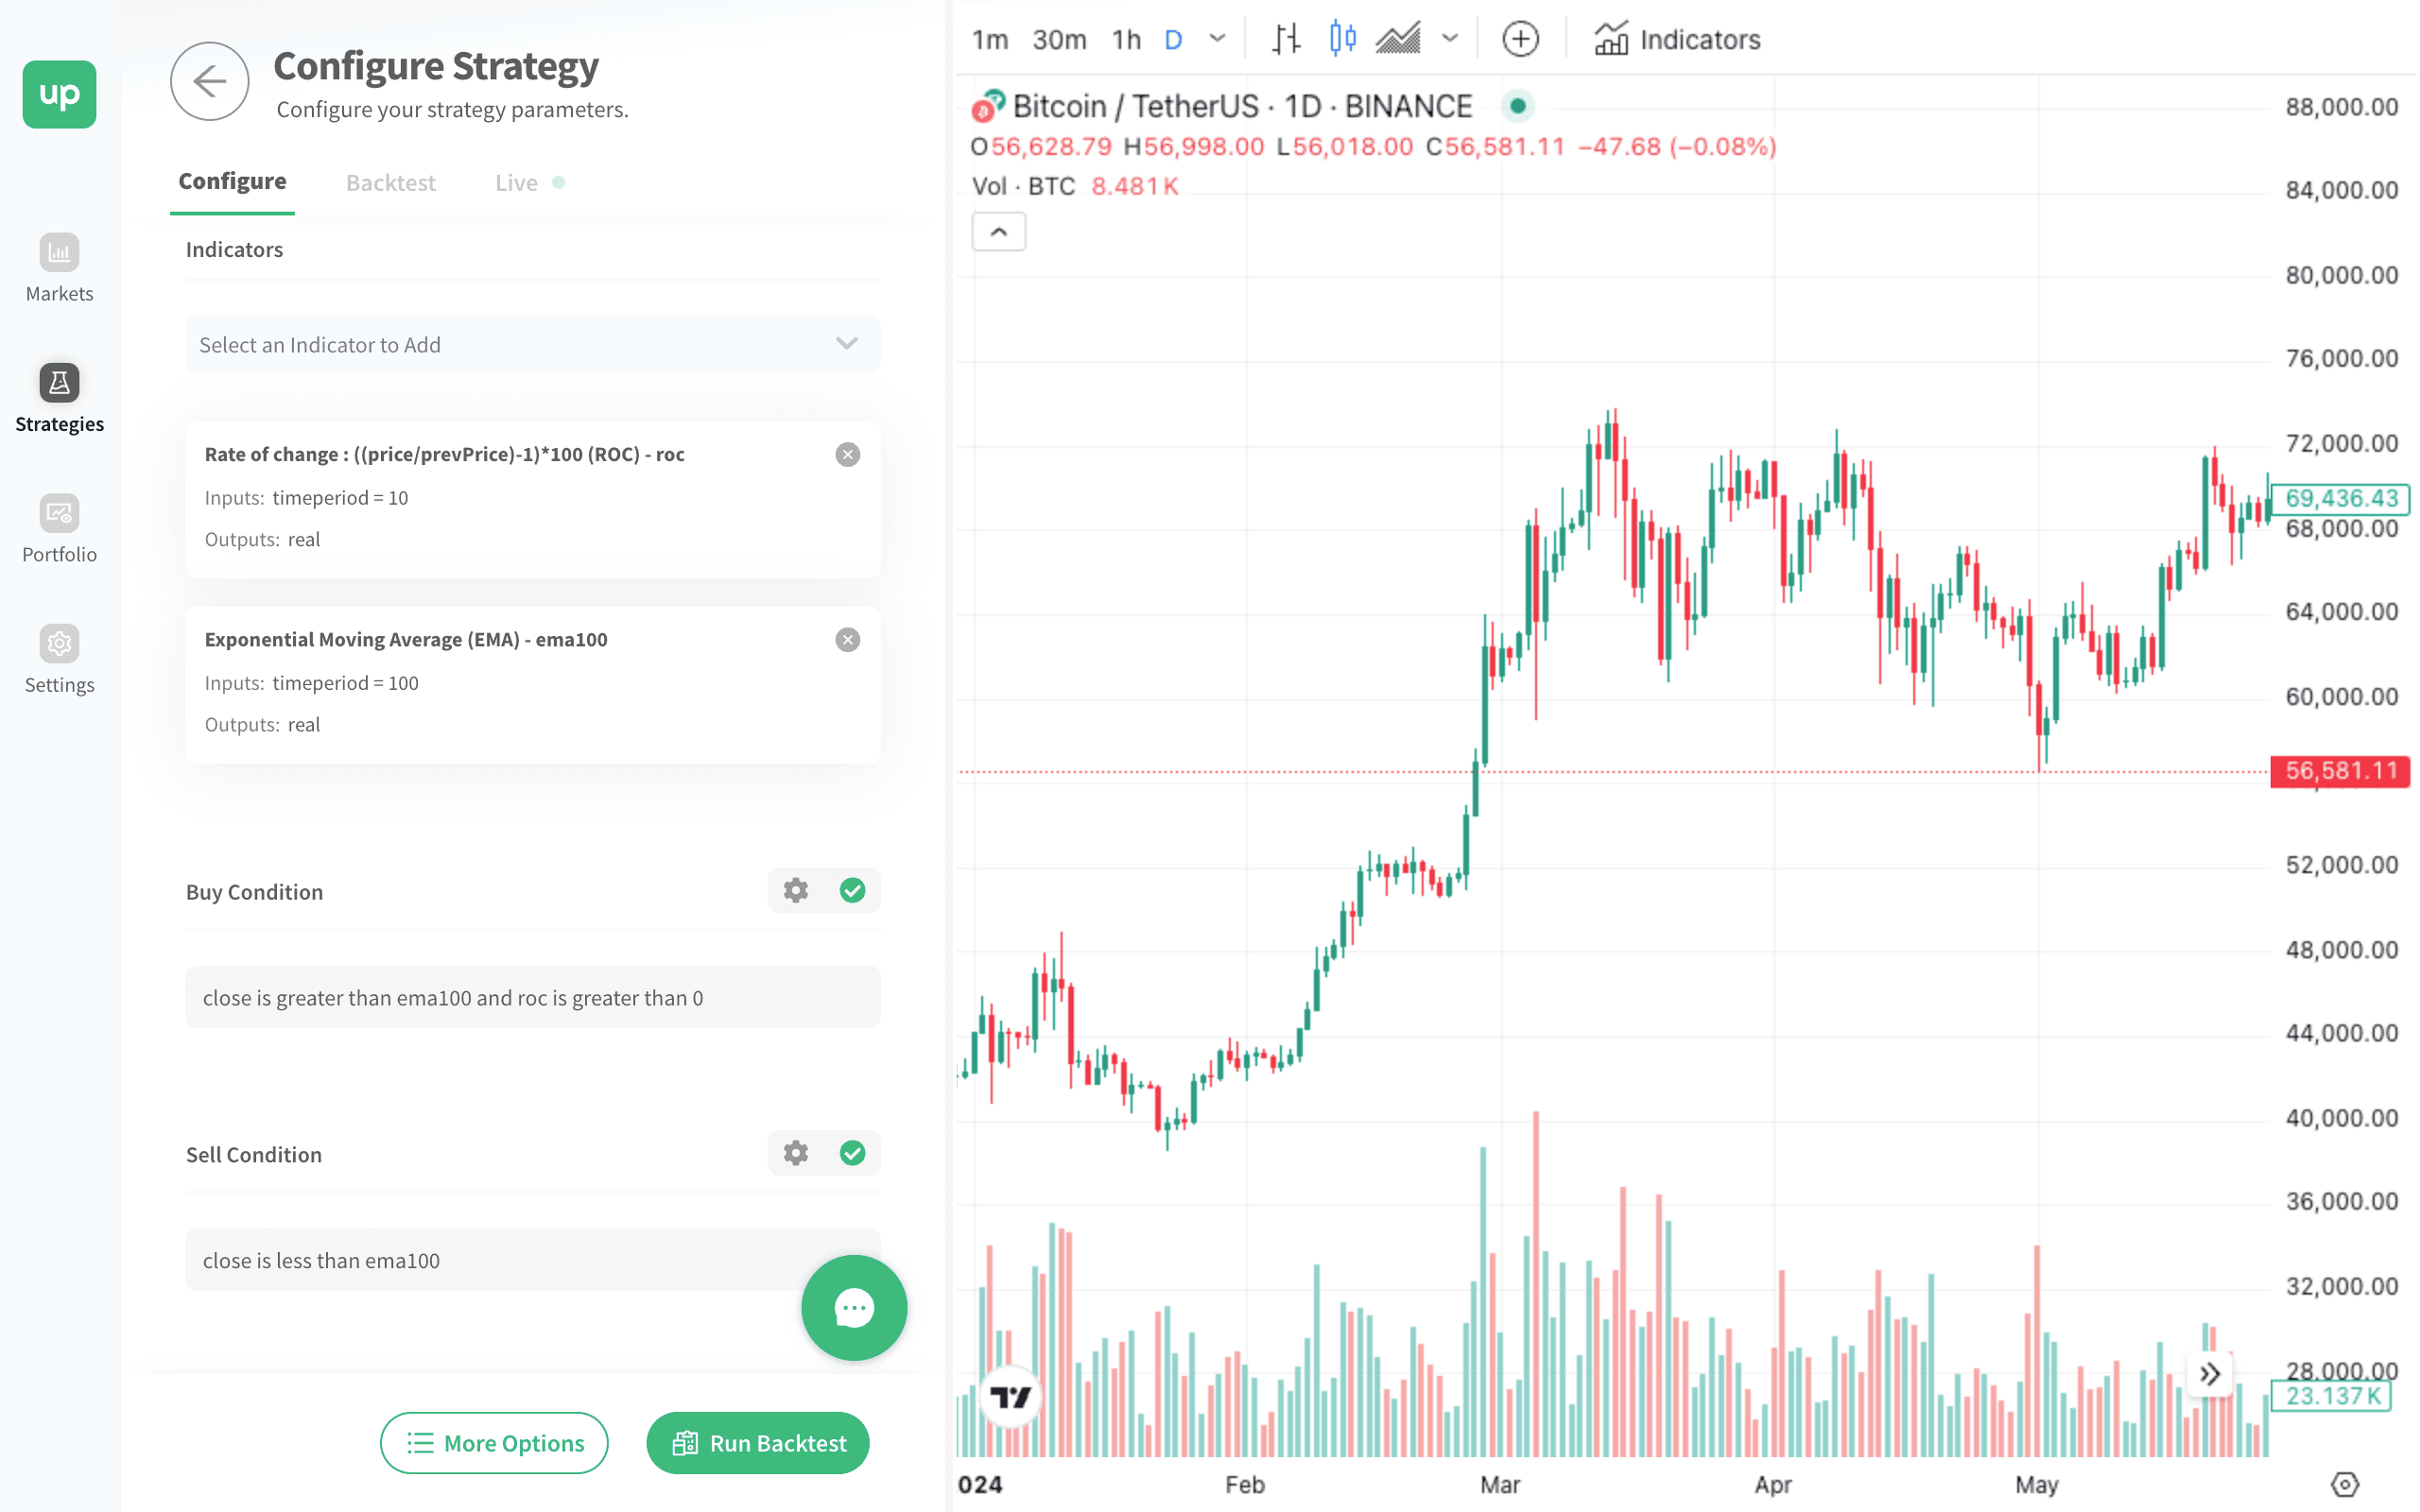Screen dimensions: 2420x1512
Task: Open Buy Condition gear settings
Action: click(x=795, y=890)
